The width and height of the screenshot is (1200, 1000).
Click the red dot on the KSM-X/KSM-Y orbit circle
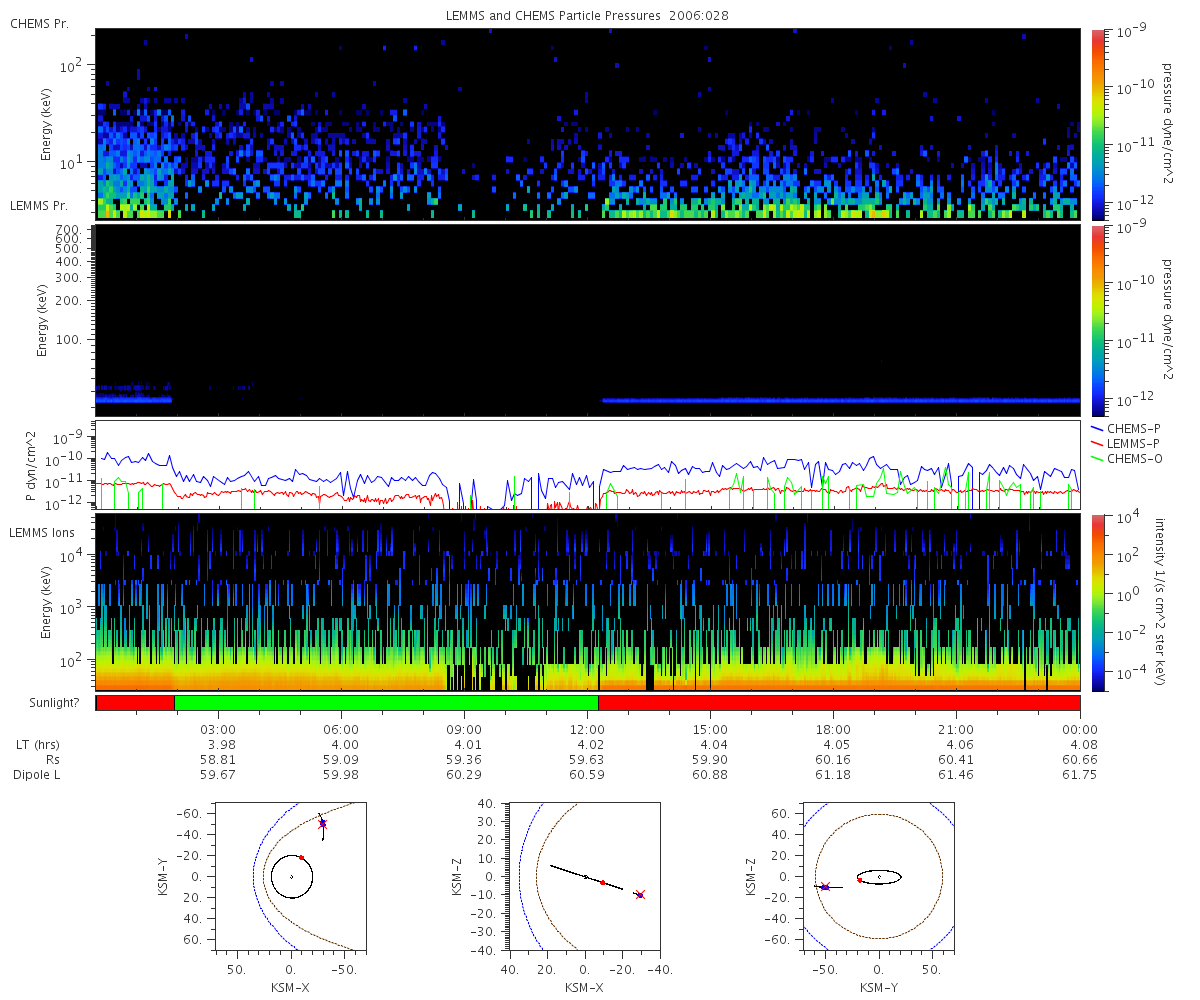point(301,857)
